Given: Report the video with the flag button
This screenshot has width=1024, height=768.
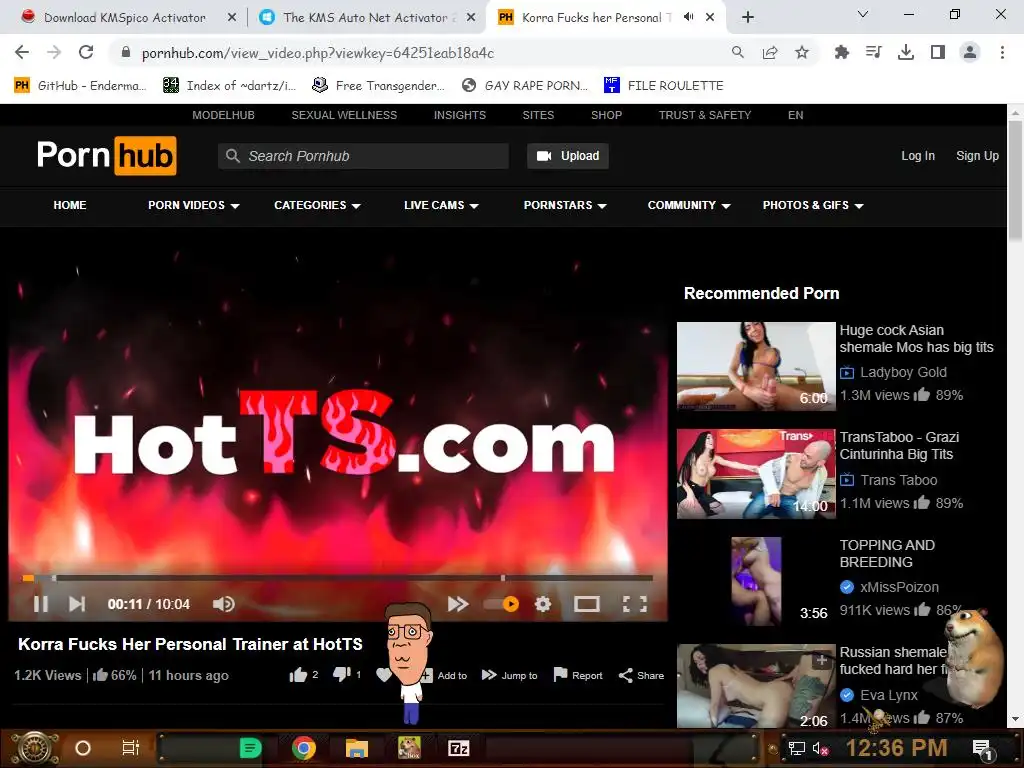Looking at the screenshot, I should [578, 675].
